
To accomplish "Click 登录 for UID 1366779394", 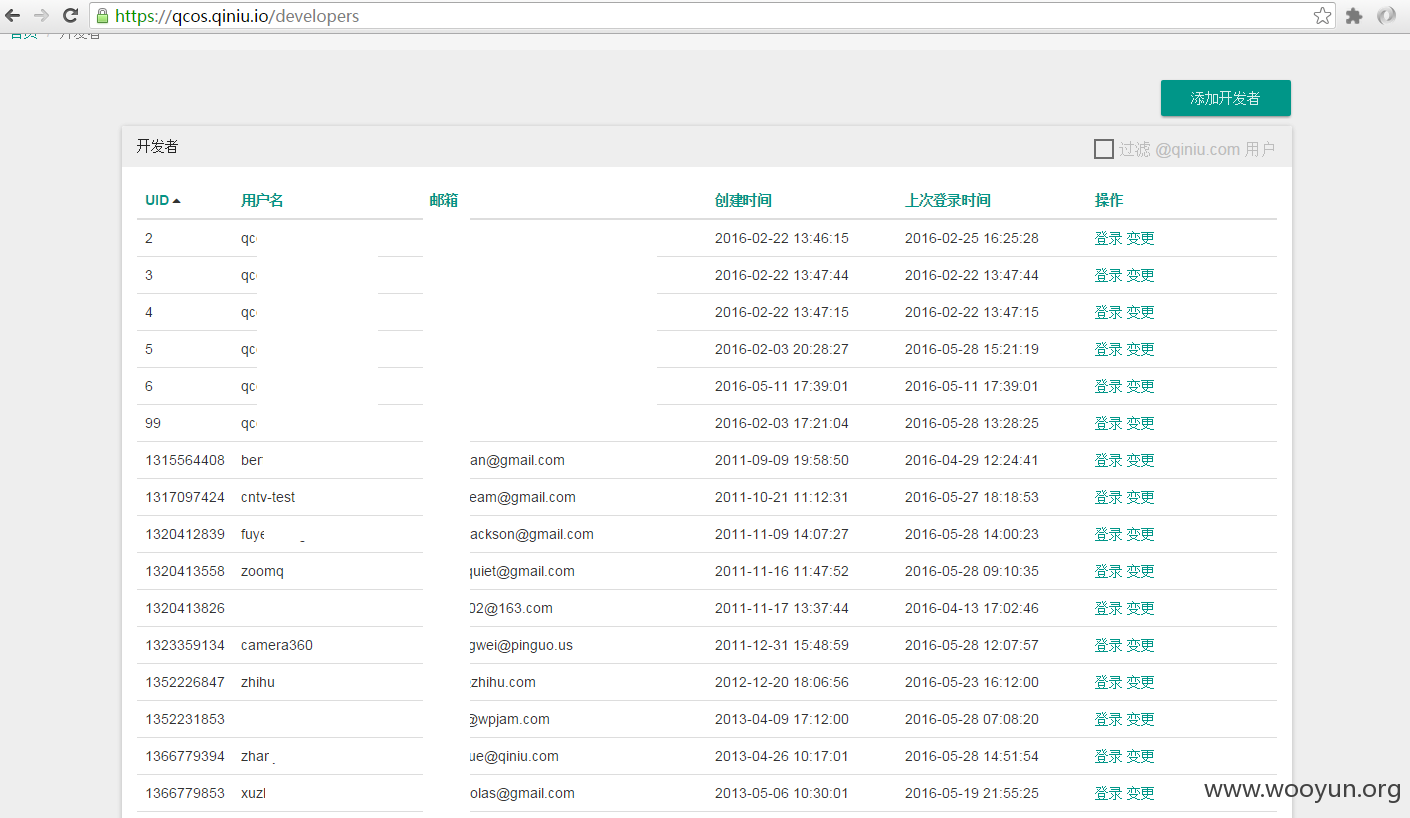I will 1108,756.
